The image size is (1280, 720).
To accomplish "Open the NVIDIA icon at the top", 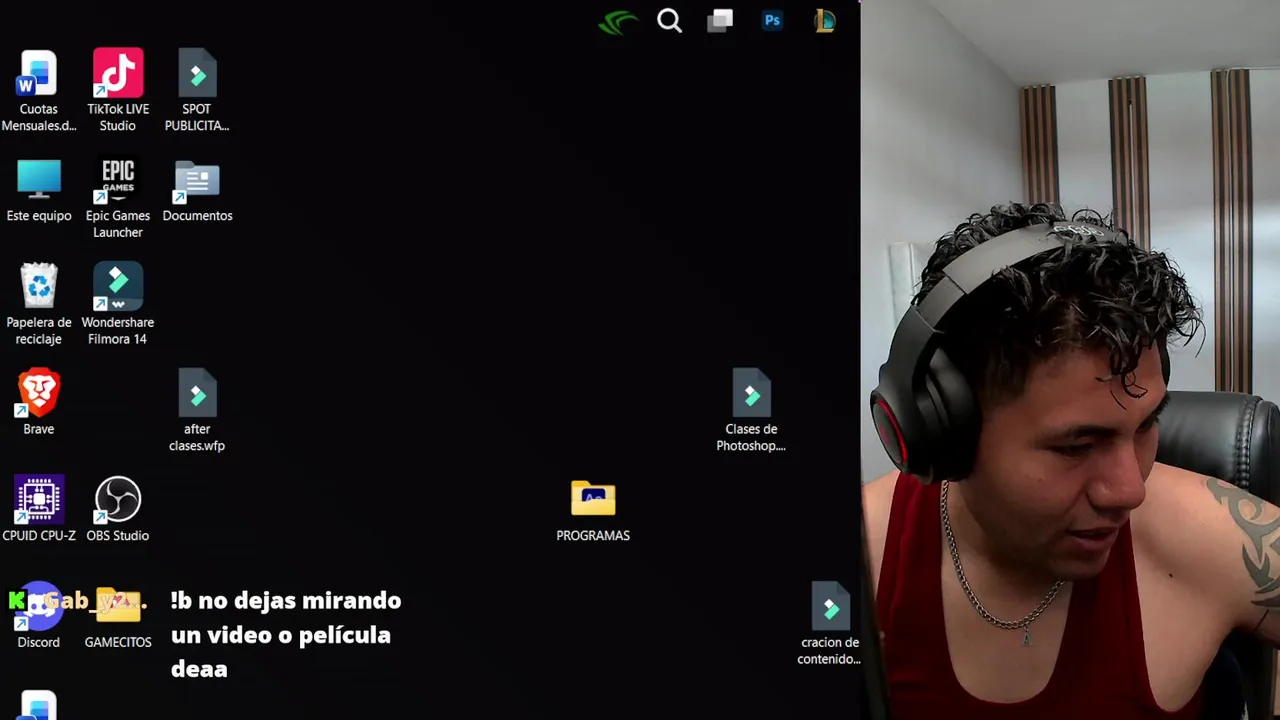I will coord(618,21).
